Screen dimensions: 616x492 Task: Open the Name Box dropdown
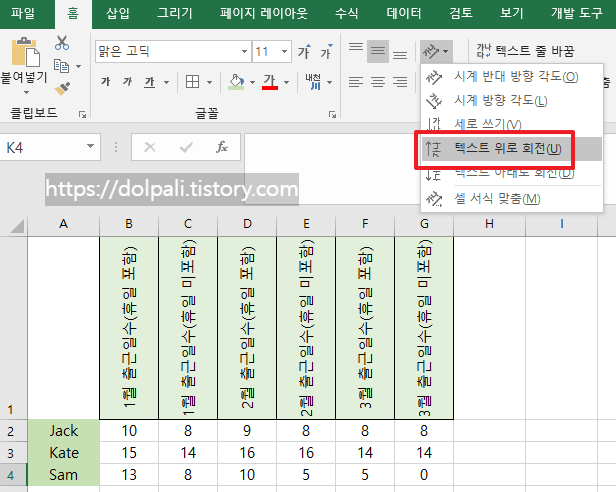pos(90,147)
